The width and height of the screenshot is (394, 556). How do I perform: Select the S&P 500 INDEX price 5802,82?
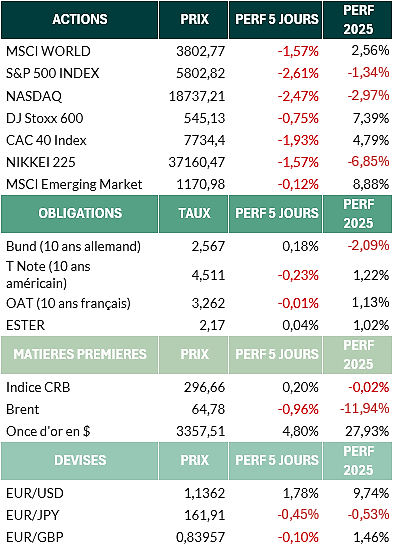[200, 73]
